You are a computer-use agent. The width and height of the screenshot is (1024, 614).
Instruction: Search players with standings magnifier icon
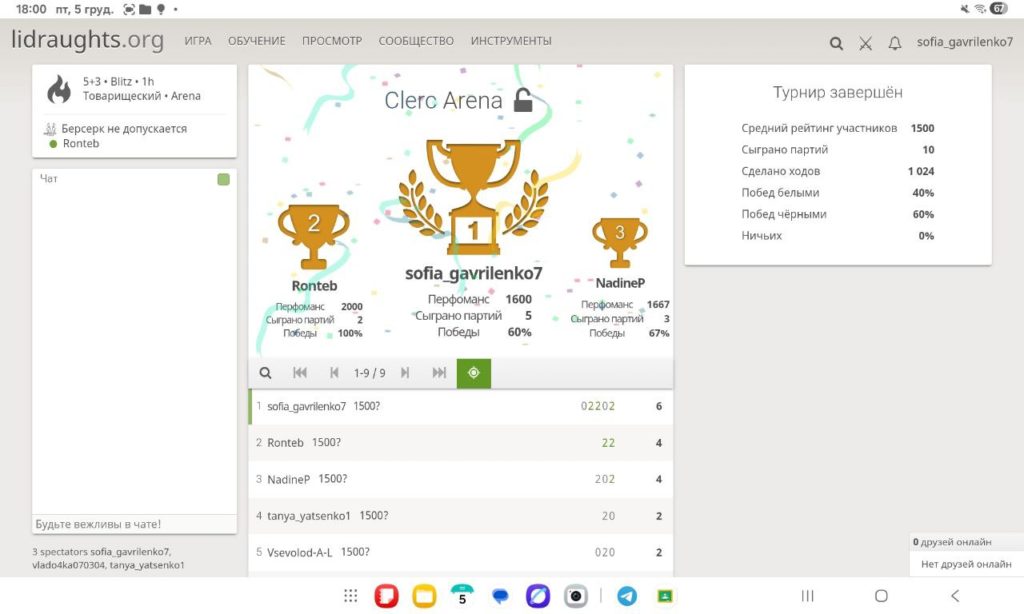coord(266,373)
